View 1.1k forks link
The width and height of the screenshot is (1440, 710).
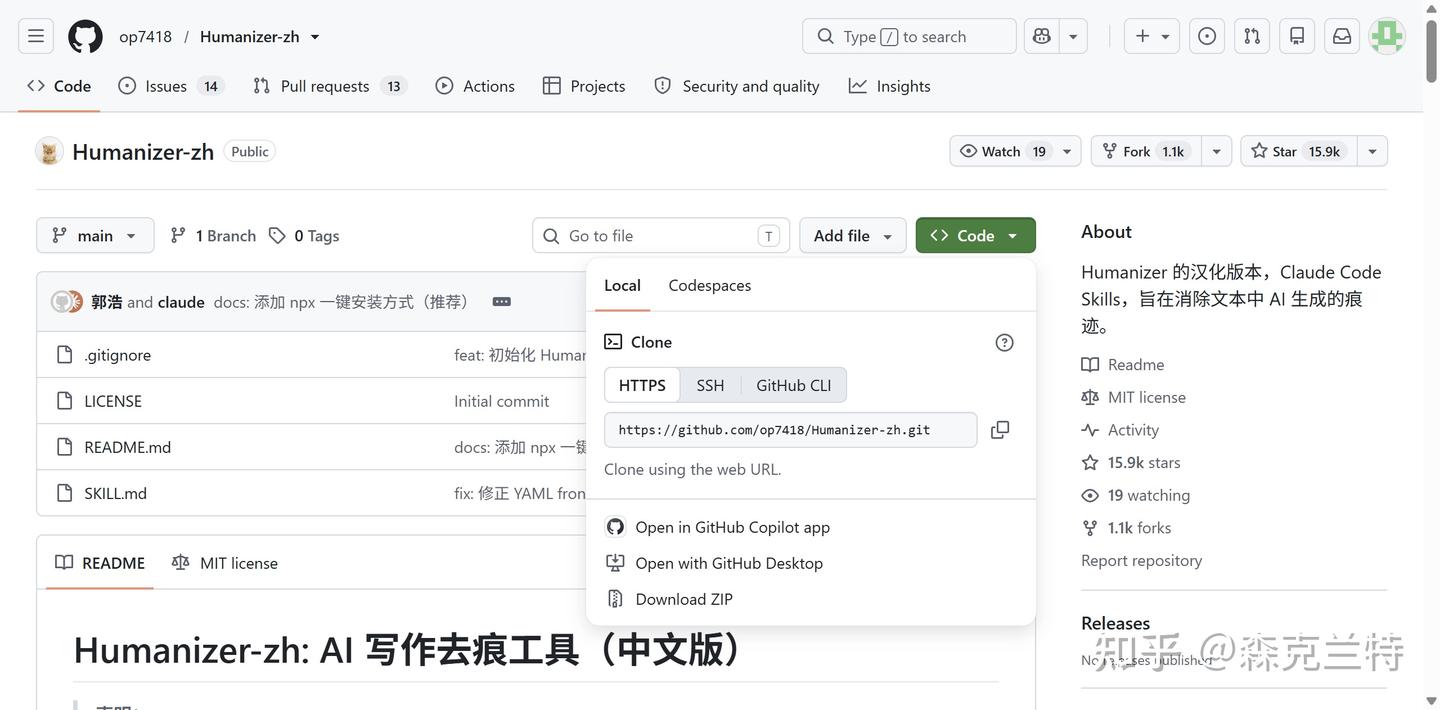tap(1126, 528)
